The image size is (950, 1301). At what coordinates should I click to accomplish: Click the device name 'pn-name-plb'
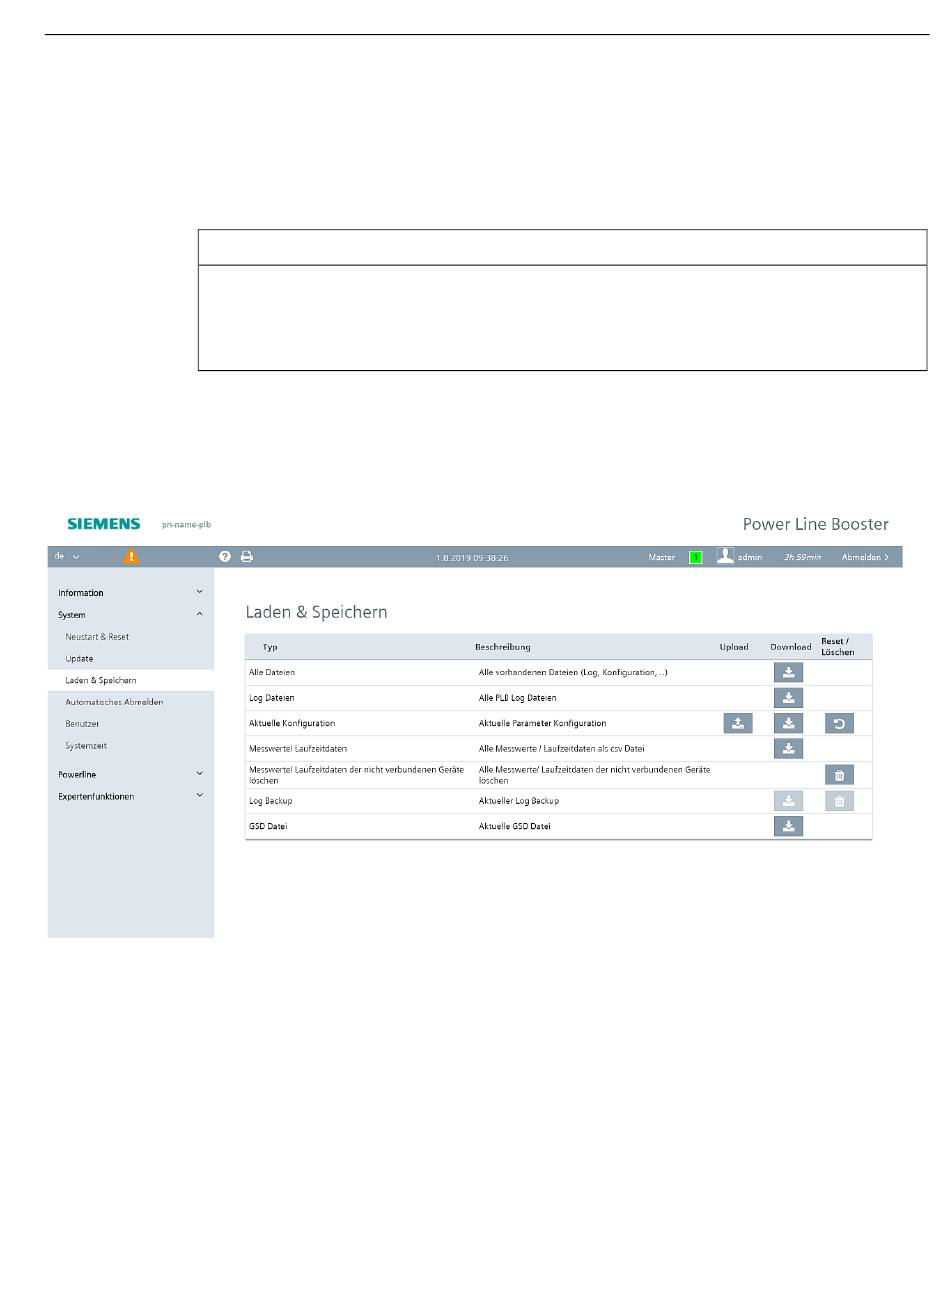tap(187, 524)
